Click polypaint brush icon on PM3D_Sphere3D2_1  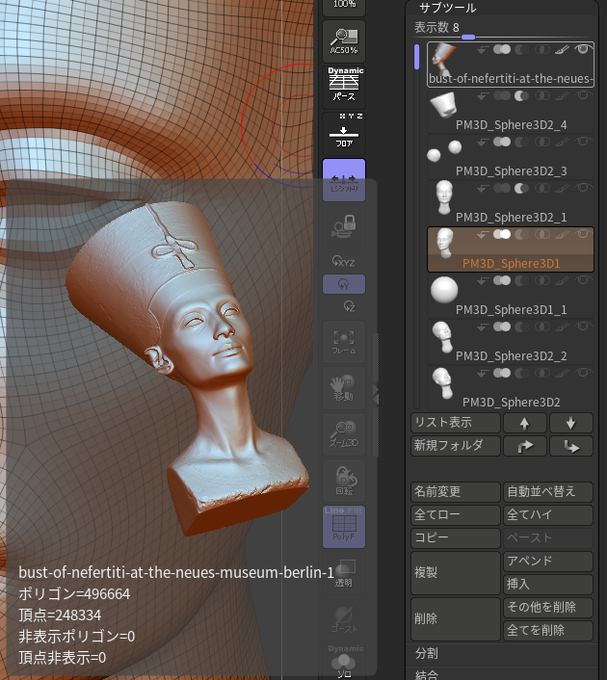[562, 188]
